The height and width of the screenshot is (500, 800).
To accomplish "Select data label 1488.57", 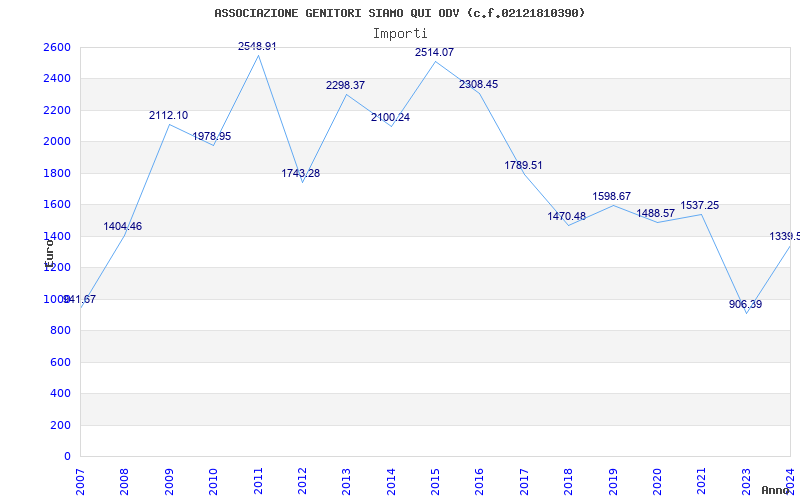I will tap(656, 213).
